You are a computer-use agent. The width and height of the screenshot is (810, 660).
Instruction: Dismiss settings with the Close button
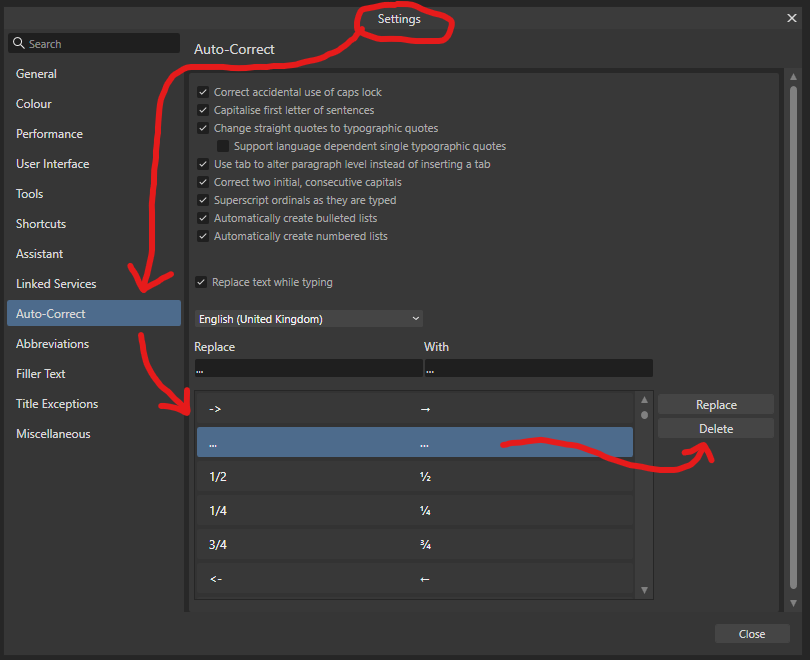752,633
